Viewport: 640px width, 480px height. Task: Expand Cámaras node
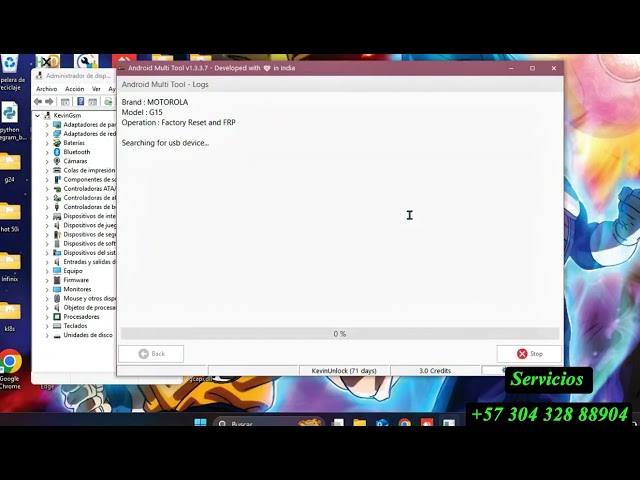47,162
